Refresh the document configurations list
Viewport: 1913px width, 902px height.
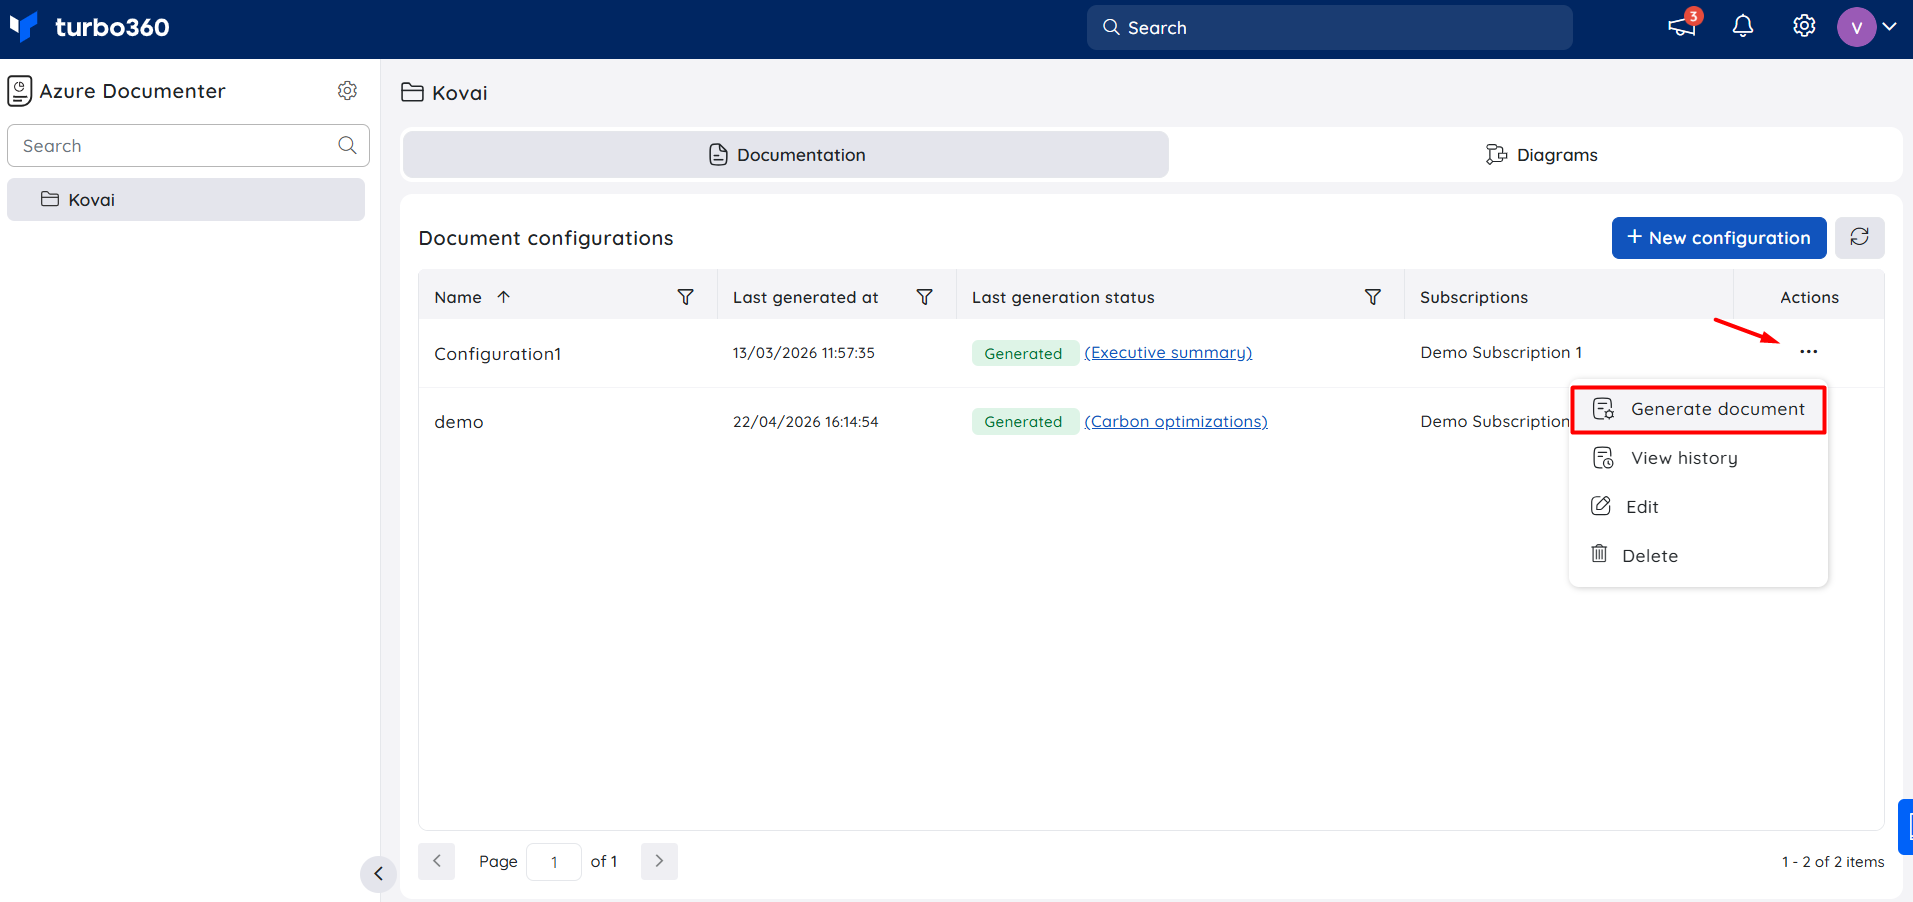[1860, 237]
